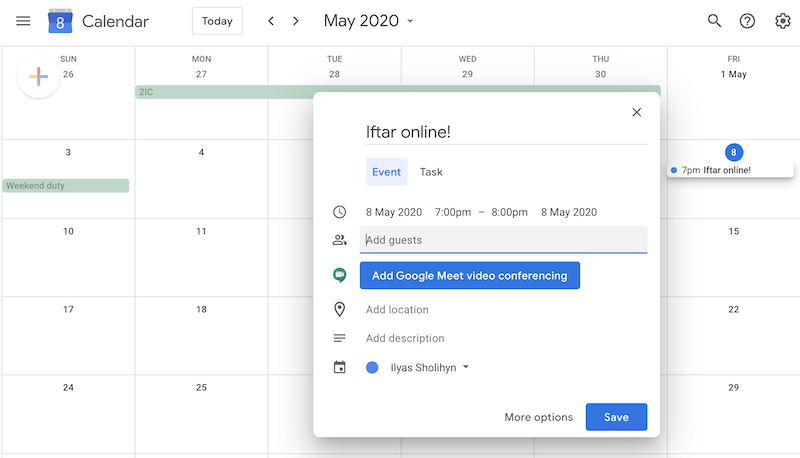Click the clock icon beside event time
This screenshot has width=800, height=458.
pyautogui.click(x=339, y=212)
